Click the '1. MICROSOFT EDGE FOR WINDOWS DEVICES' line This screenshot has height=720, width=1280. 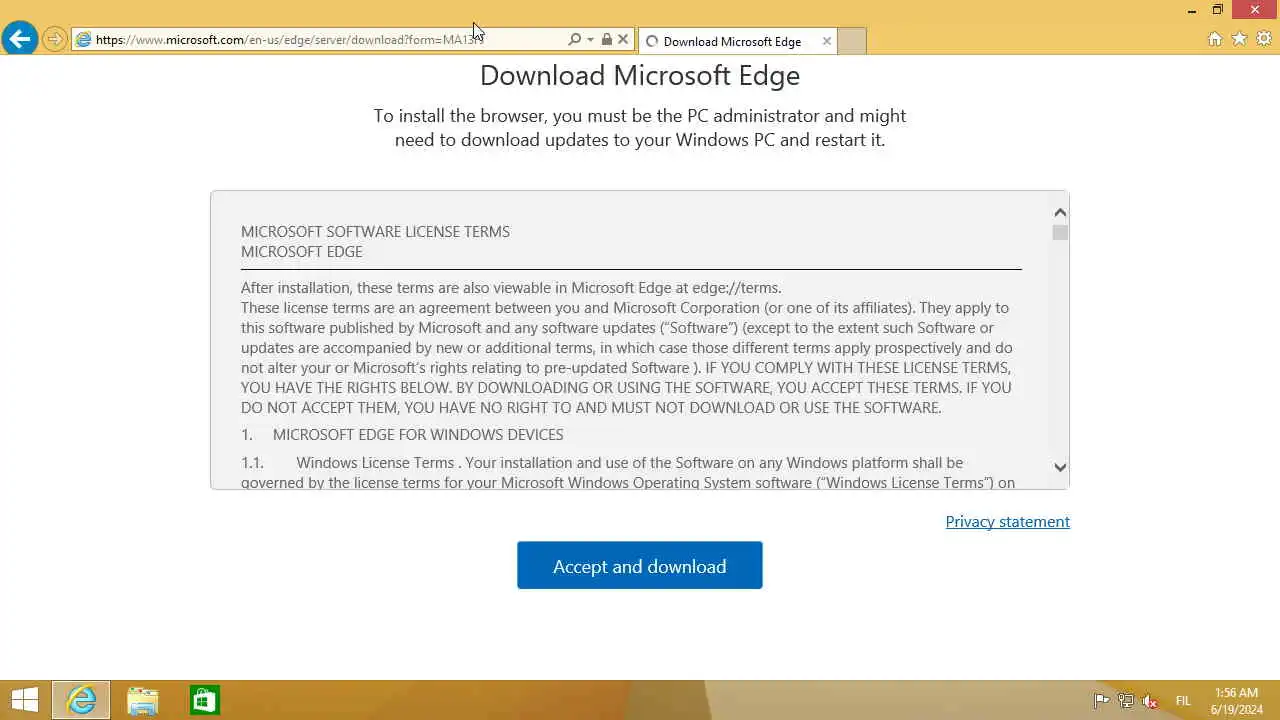pos(402,435)
